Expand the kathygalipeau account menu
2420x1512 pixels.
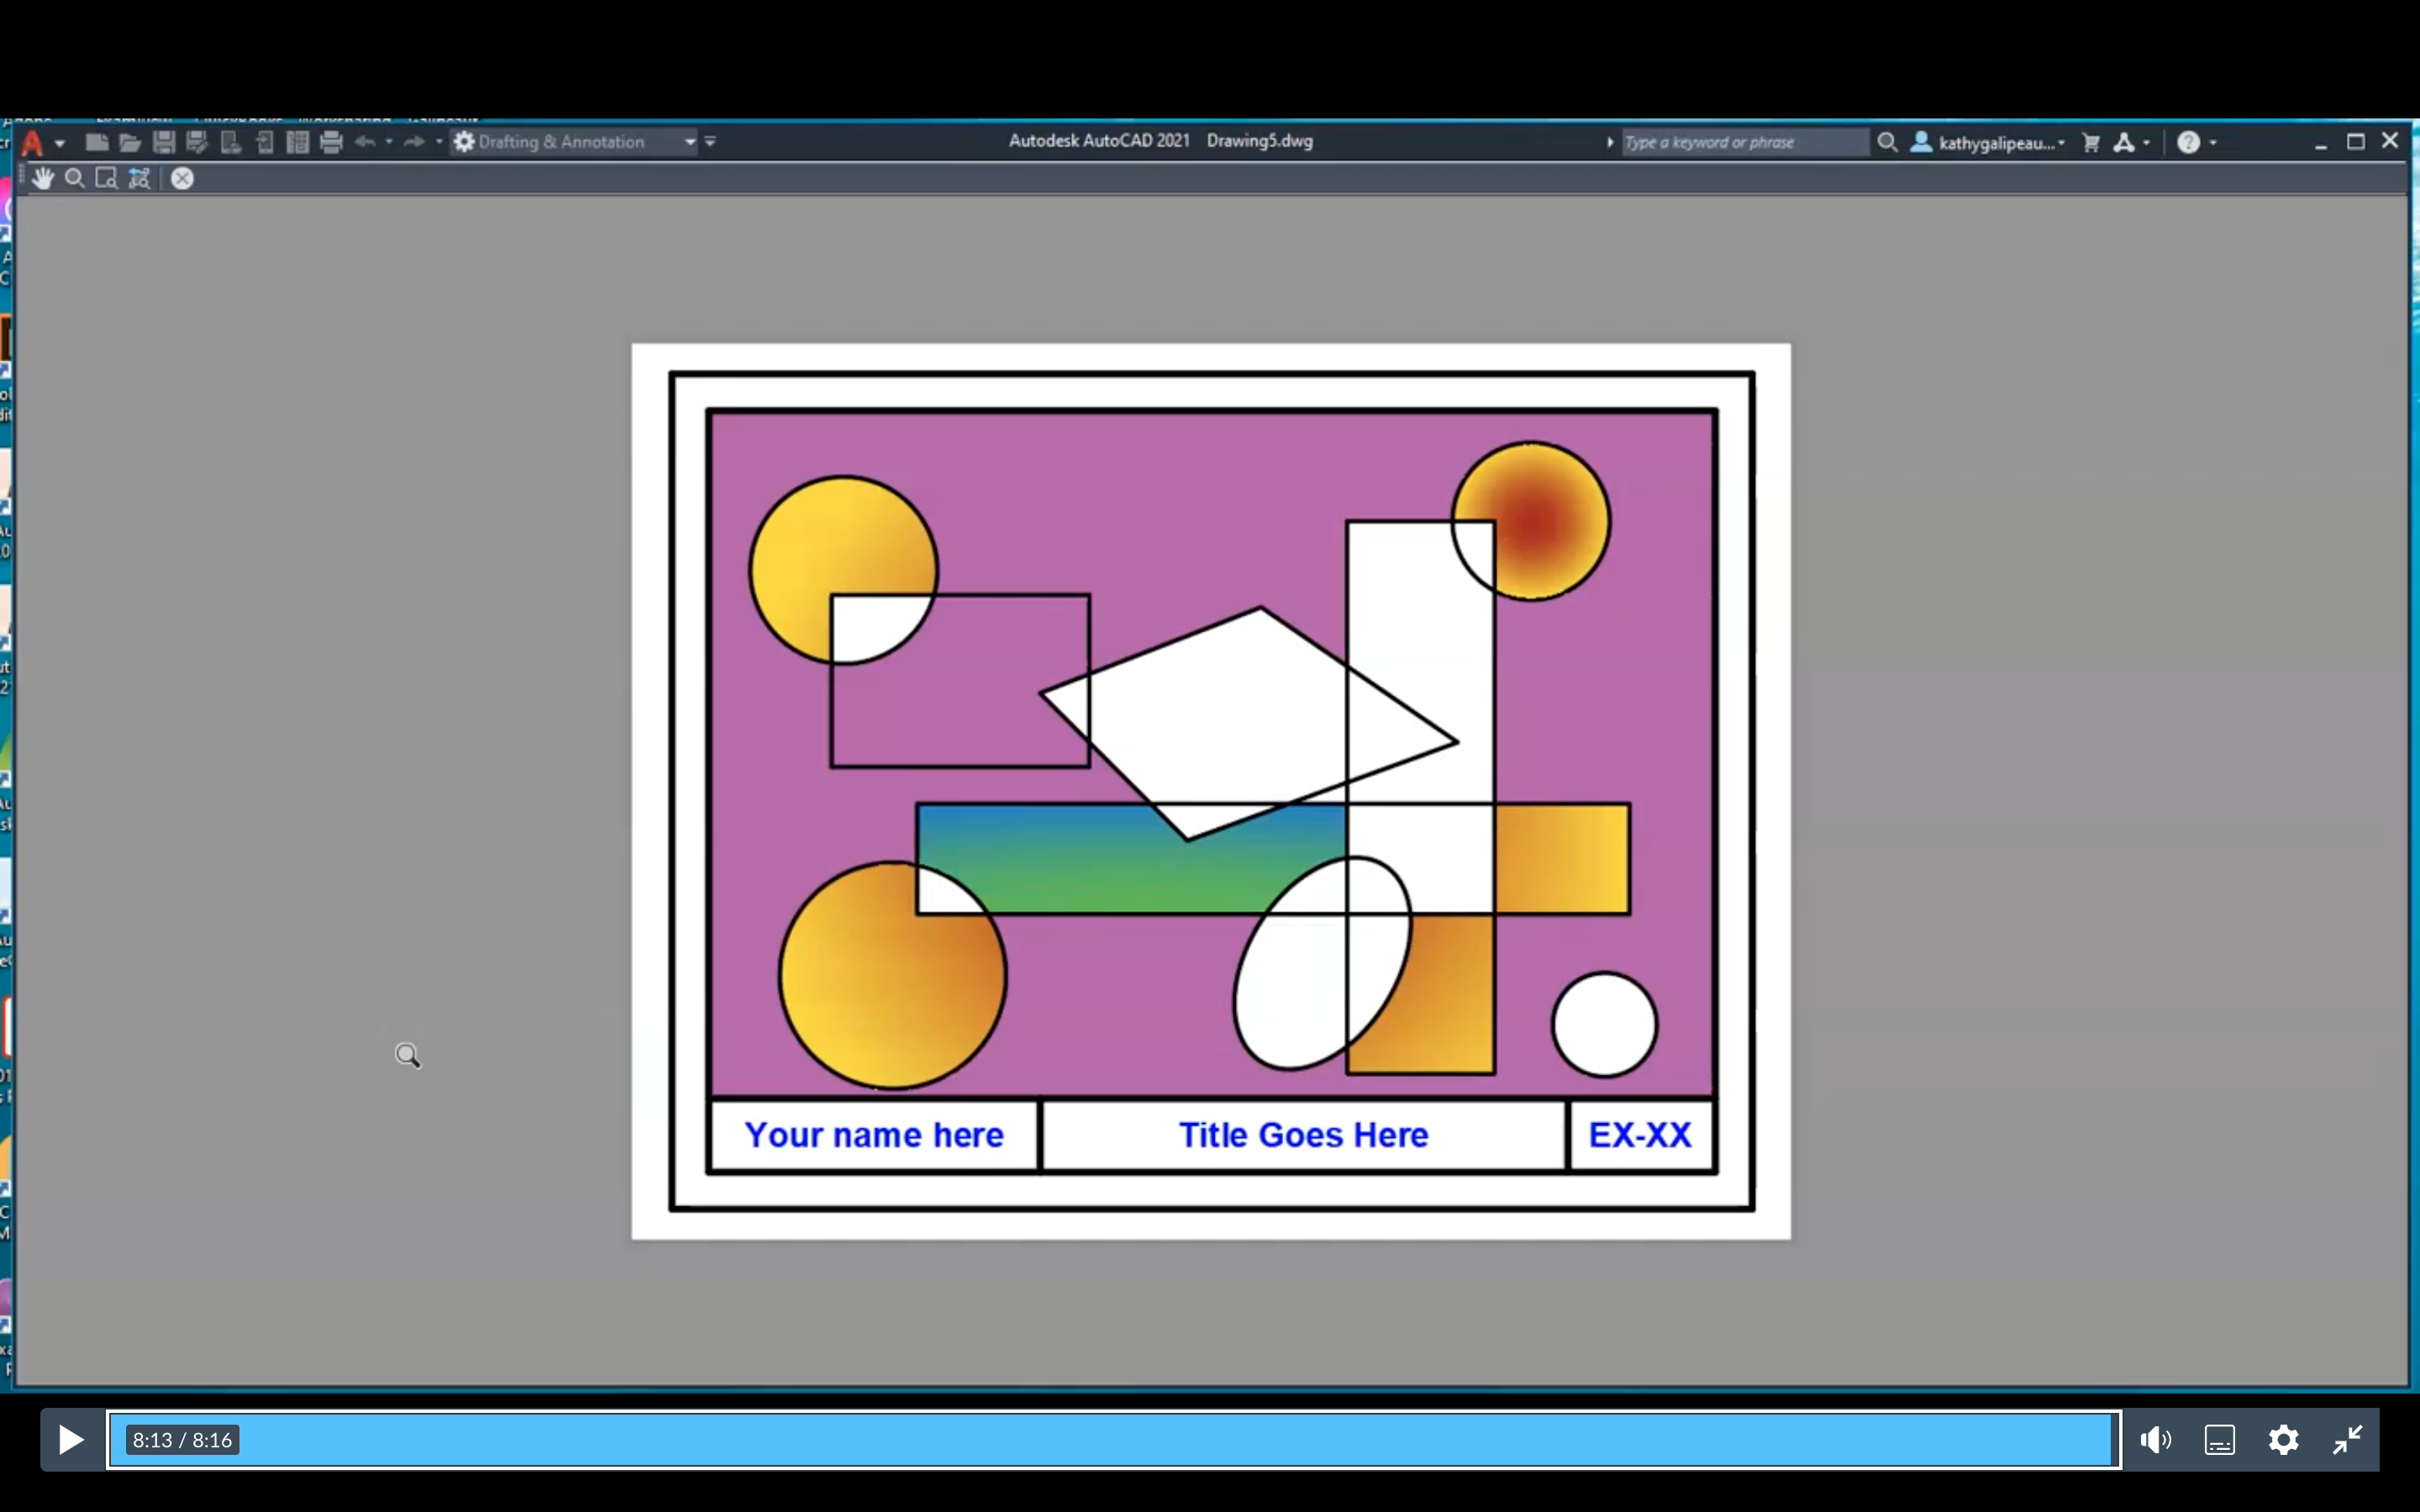pos(2062,142)
